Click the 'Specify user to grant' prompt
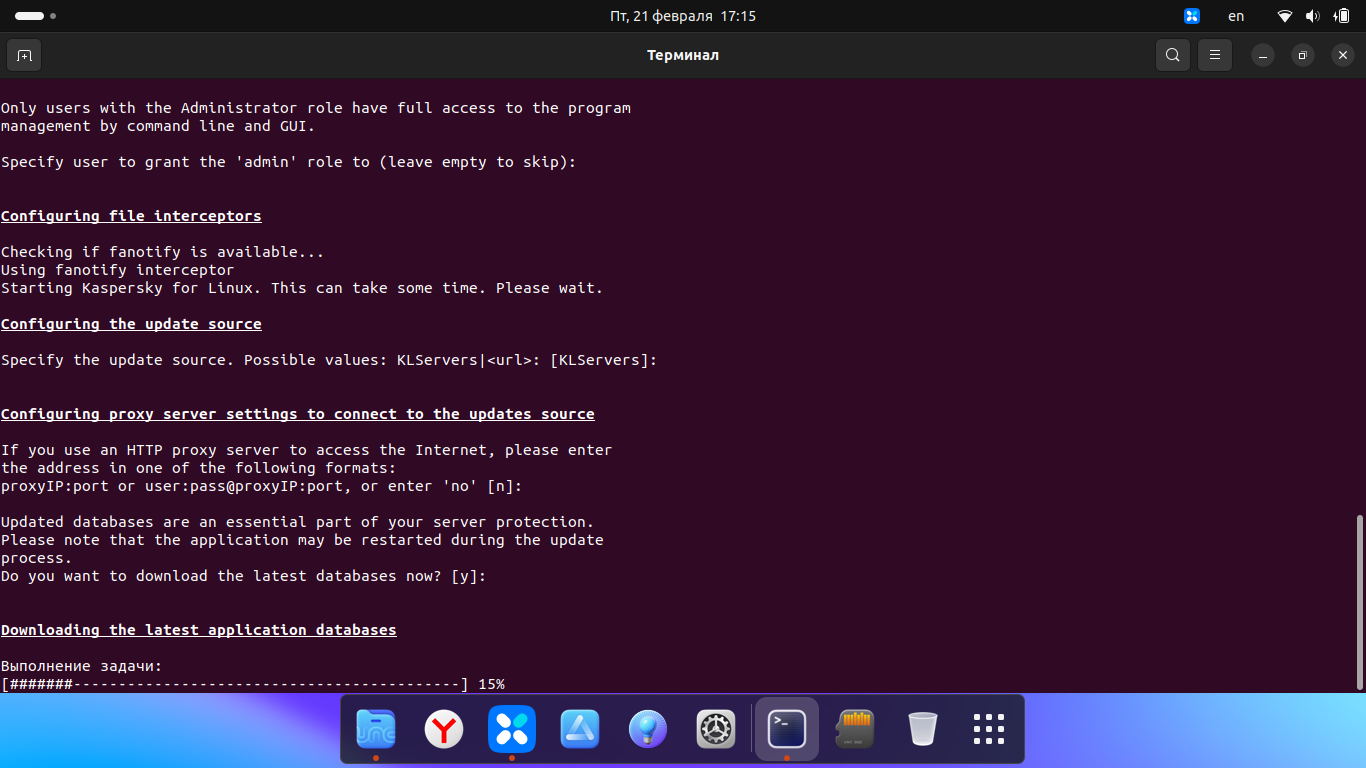 289,162
